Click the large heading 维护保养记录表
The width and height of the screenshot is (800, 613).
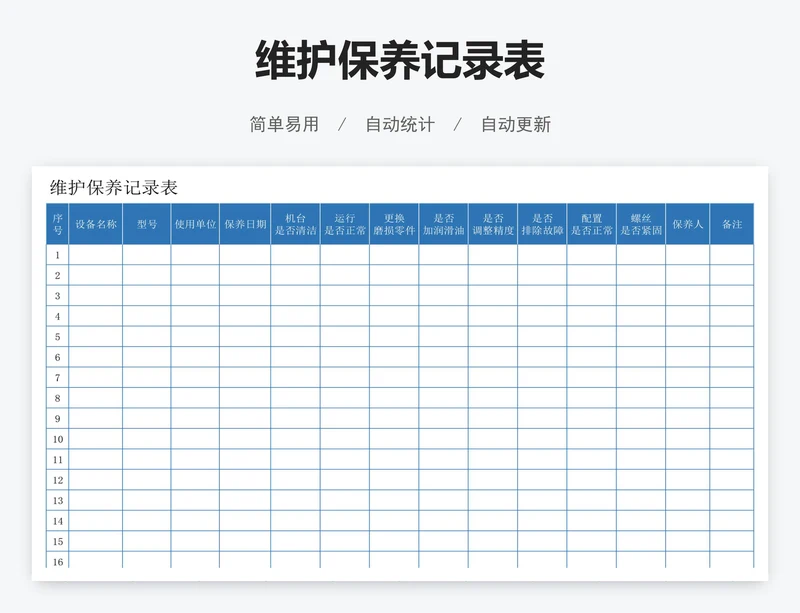(x=400, y=61)
